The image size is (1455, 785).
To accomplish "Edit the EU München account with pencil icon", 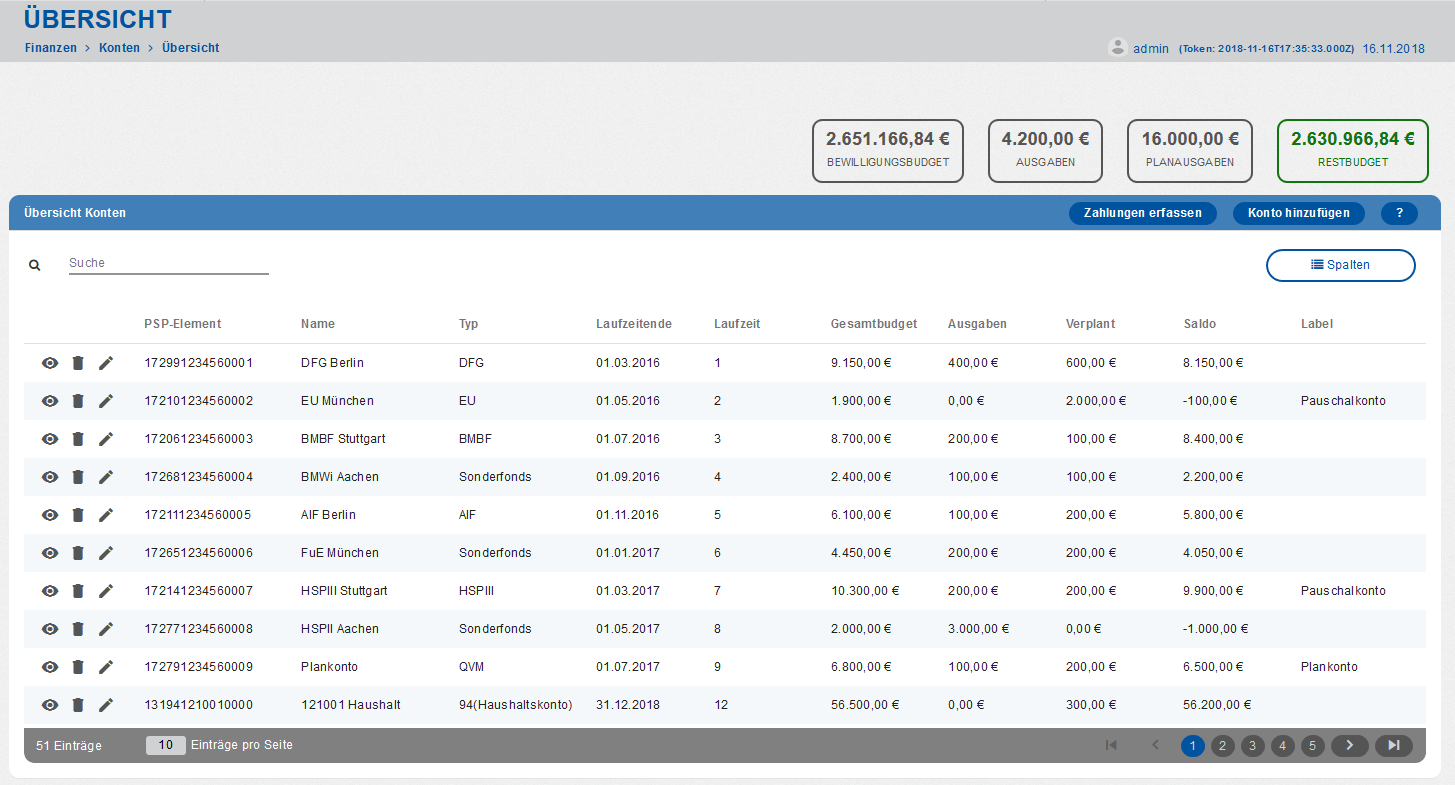I will [x=106, y=401].
